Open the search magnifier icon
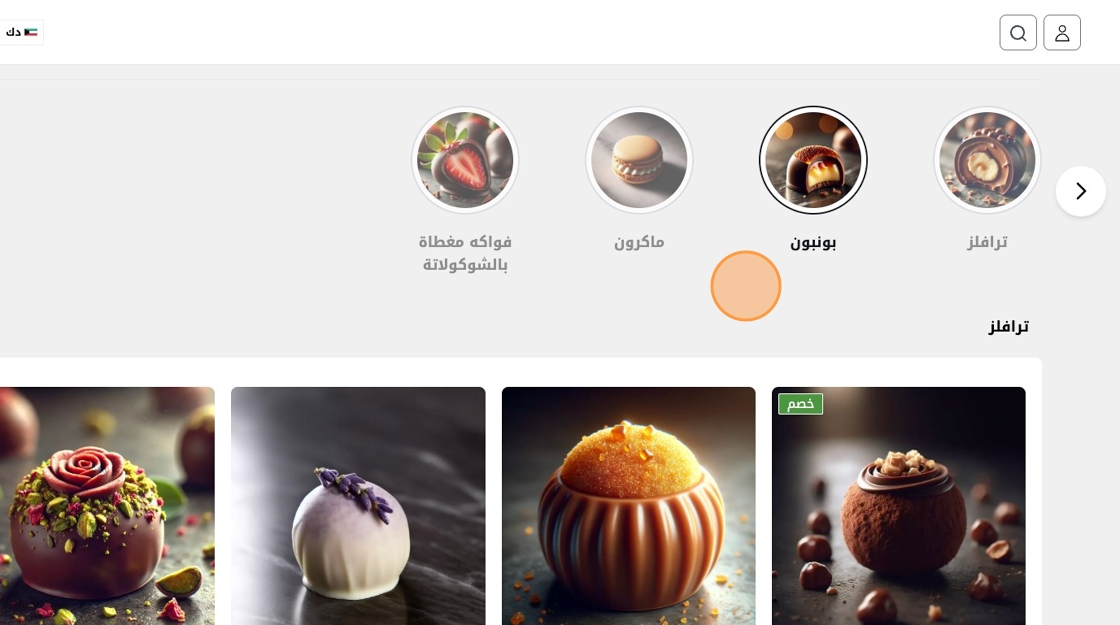Viewport: 1120px width, 625px height. click(x=1018, y=33)
